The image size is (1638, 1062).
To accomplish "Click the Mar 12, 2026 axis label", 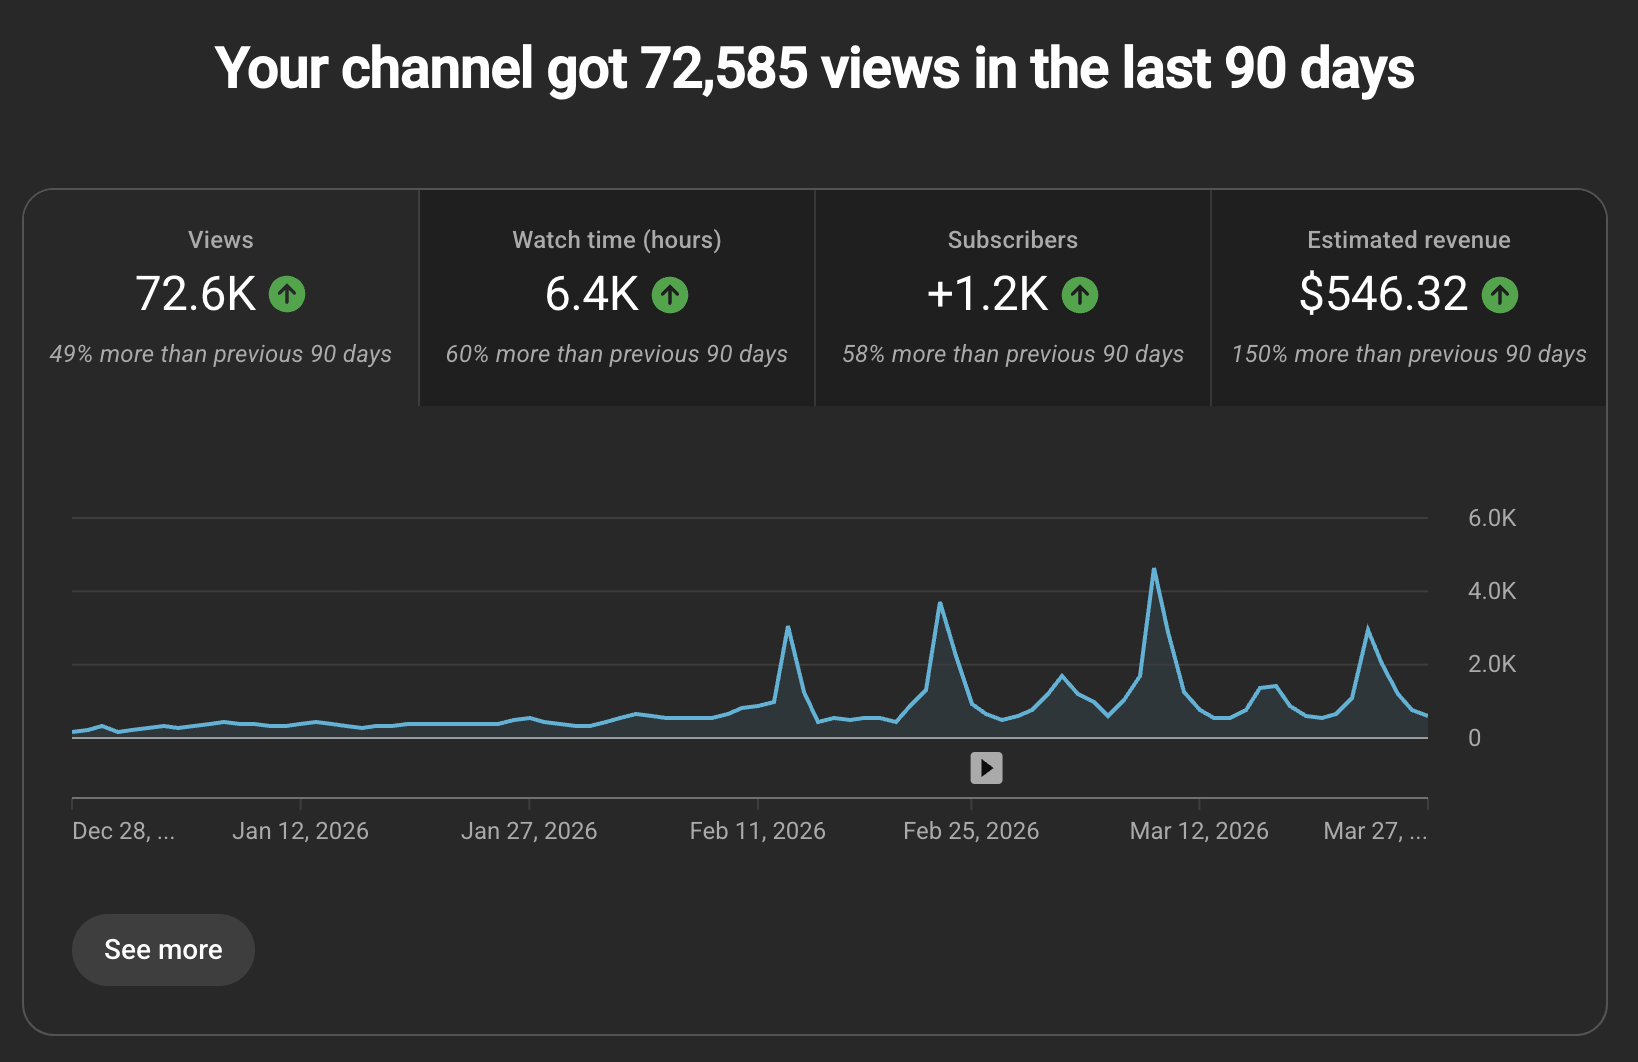I will pos(1199,830).
